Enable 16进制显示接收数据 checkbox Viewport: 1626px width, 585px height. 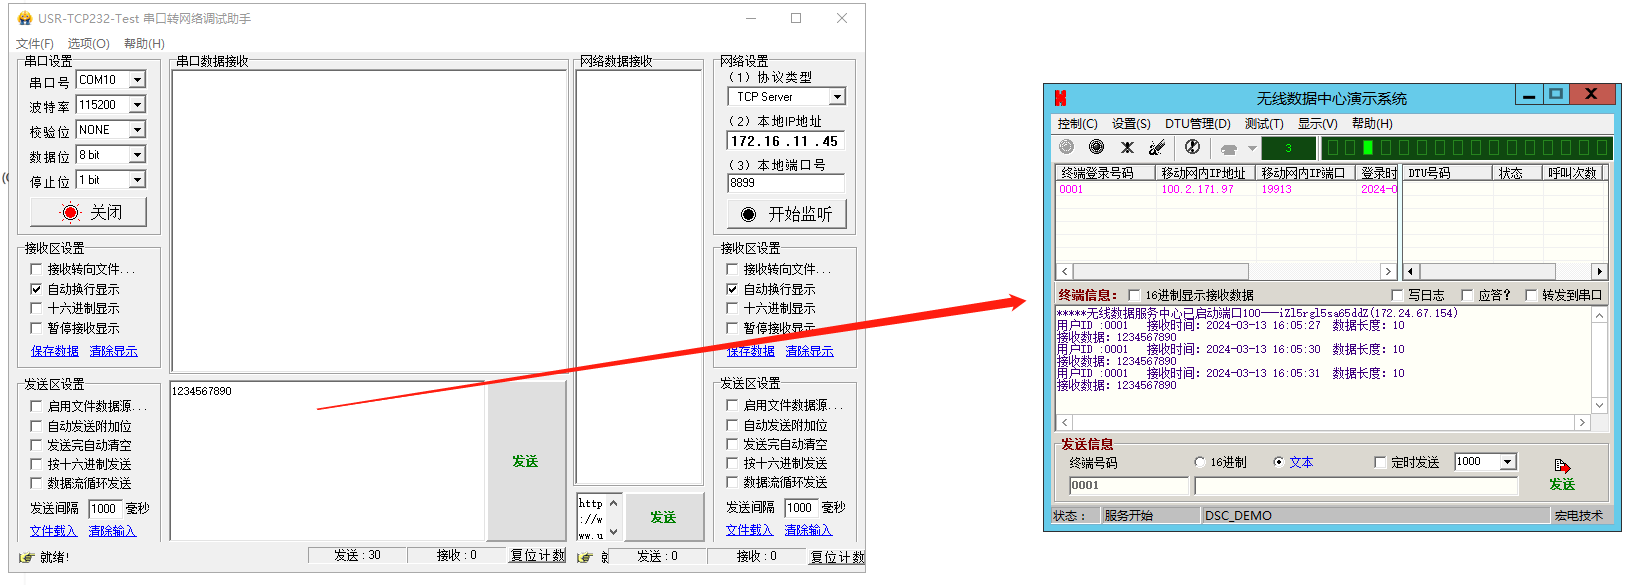[1134, 295]
